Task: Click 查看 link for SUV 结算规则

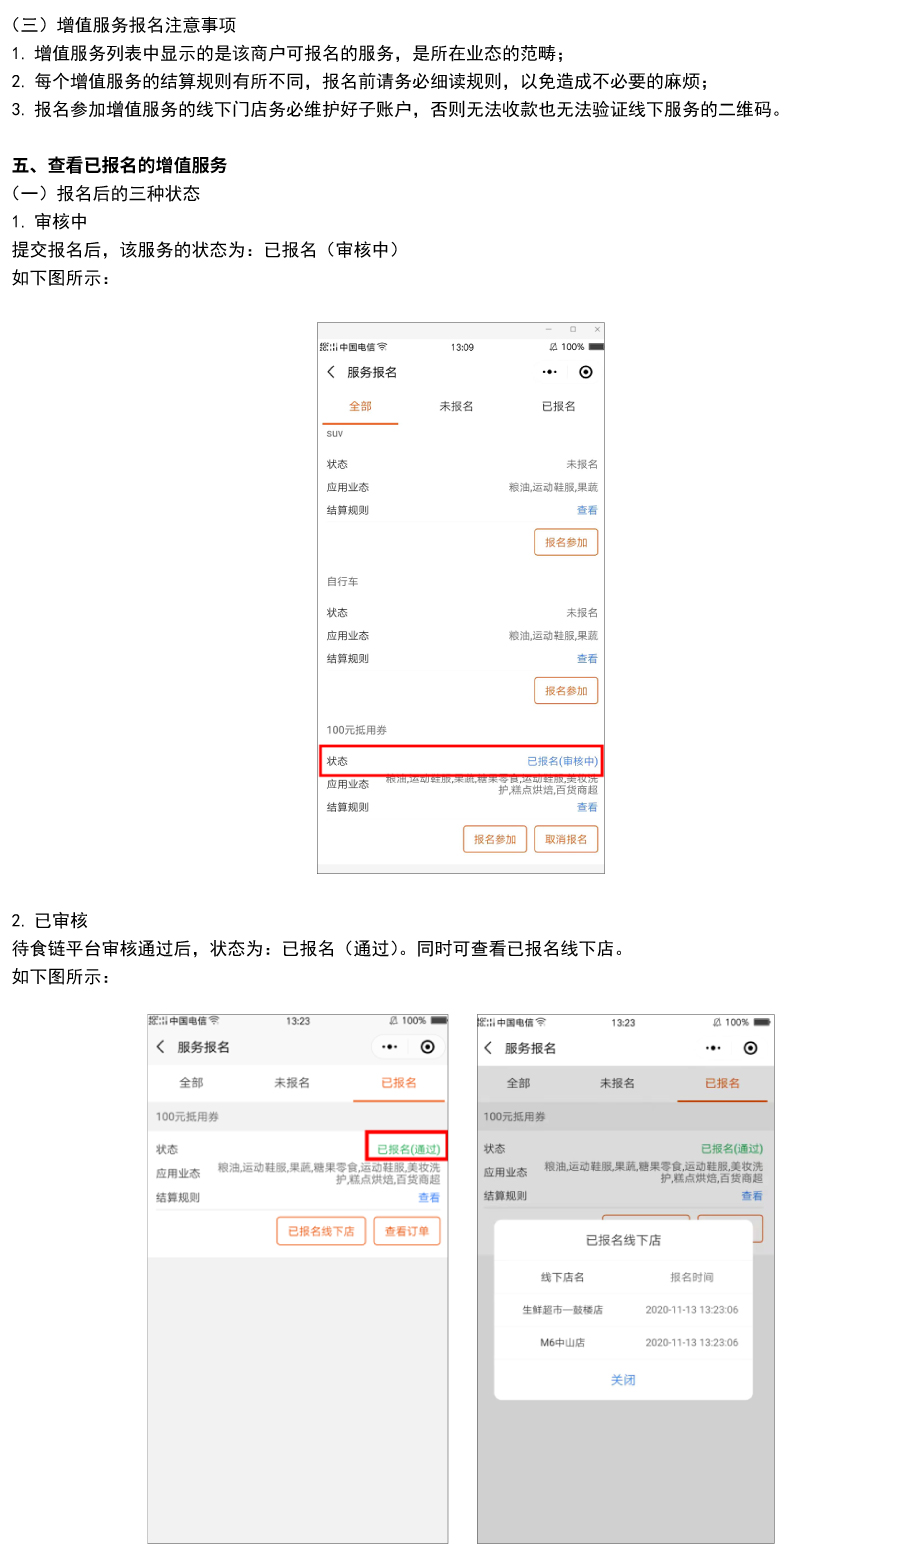Action: 587,510
